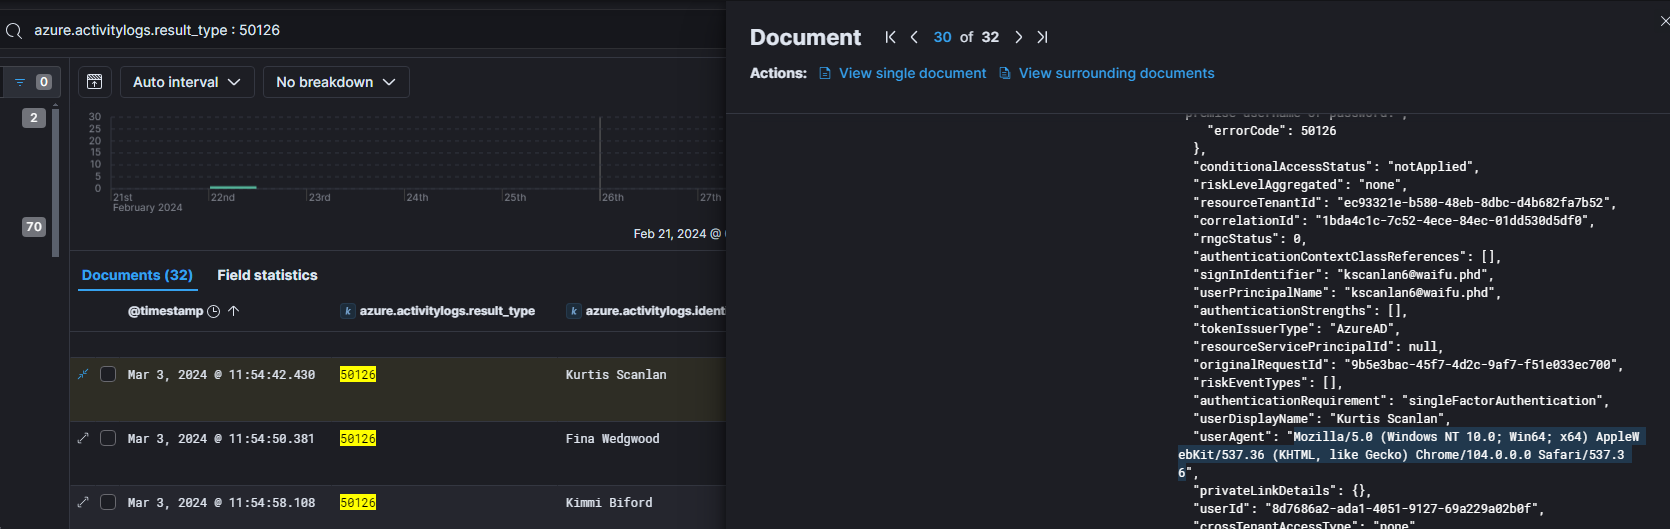Click the authenticationRequirement singleFactorAuthentication line
Screen dimensions: 1670x529
[x=1400, y=401]
